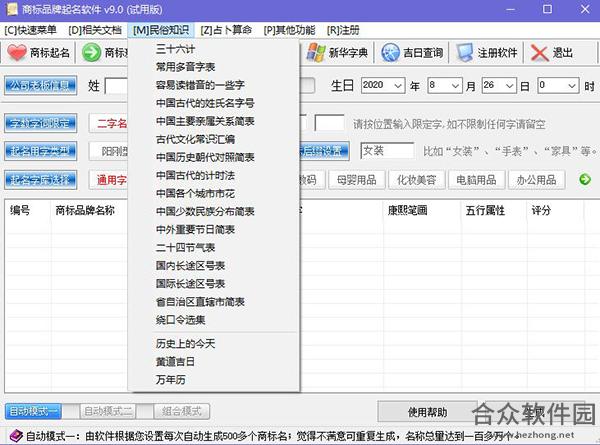Image resolution: width=600 pixels, height=445 pixels.
Task: Click the input field containing 女装
Action: click(x=387, y=151)
